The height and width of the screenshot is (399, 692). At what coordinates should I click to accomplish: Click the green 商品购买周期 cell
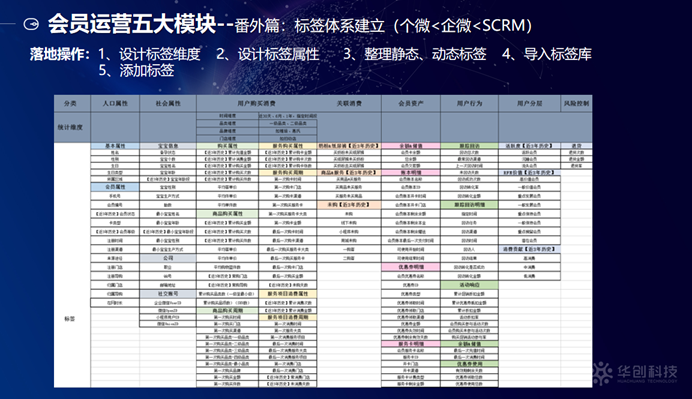click(227, 311)
